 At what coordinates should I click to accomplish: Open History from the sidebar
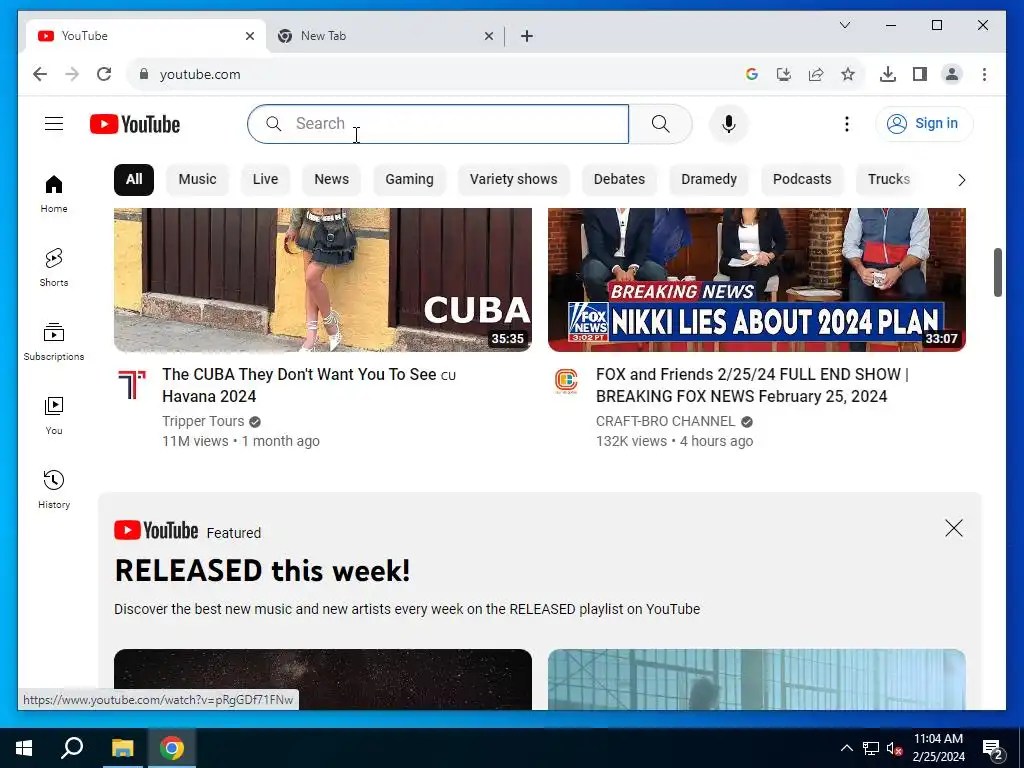click(54, 489)
